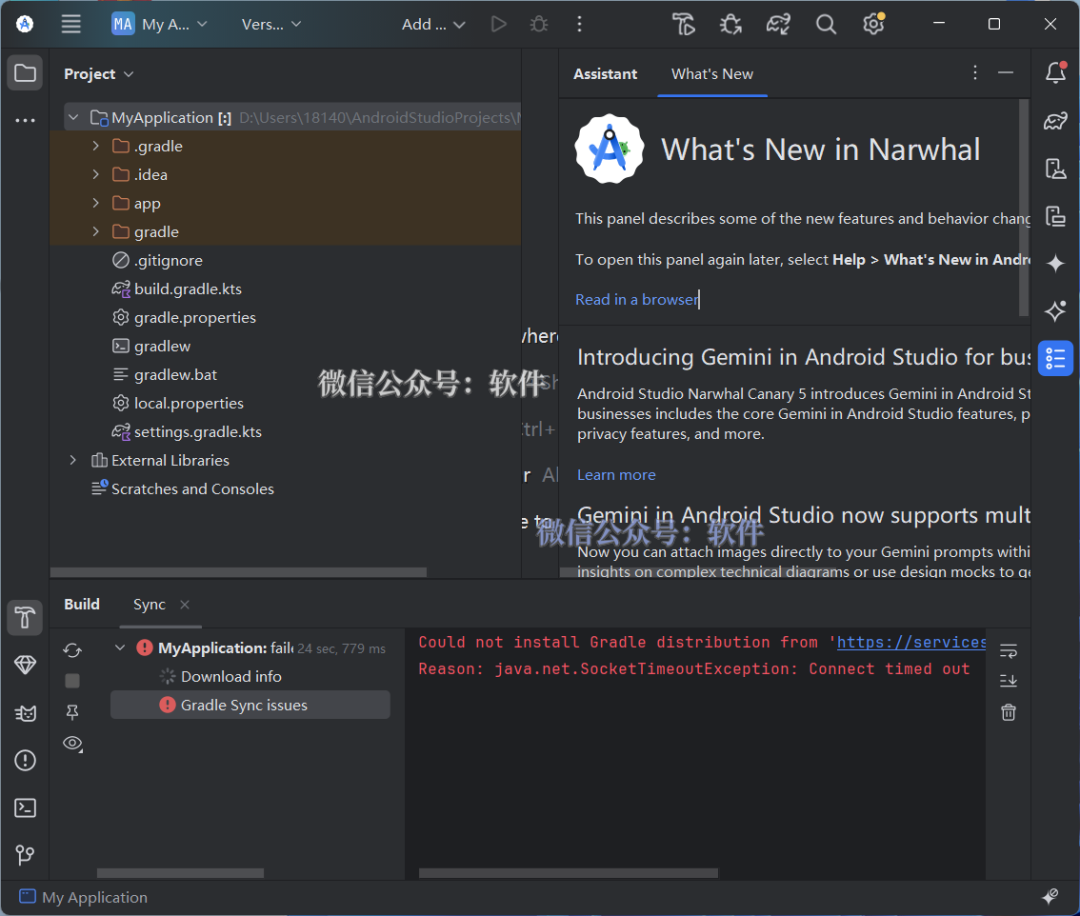This screenshot has height=916, width=1080.
Task: Open the Project tool window folder icon
Action: (x=25, y=73)
